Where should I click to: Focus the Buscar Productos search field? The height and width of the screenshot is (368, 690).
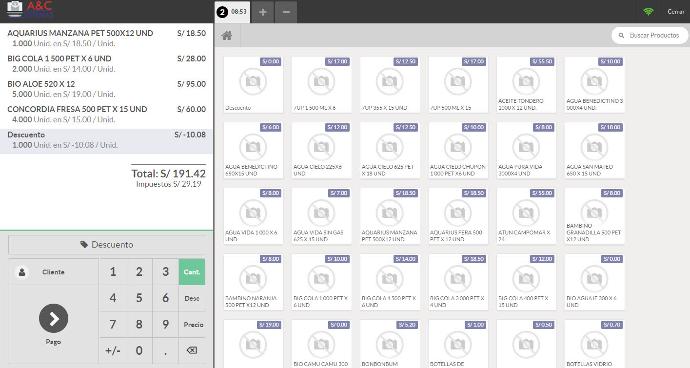click(x=650, y=35)
